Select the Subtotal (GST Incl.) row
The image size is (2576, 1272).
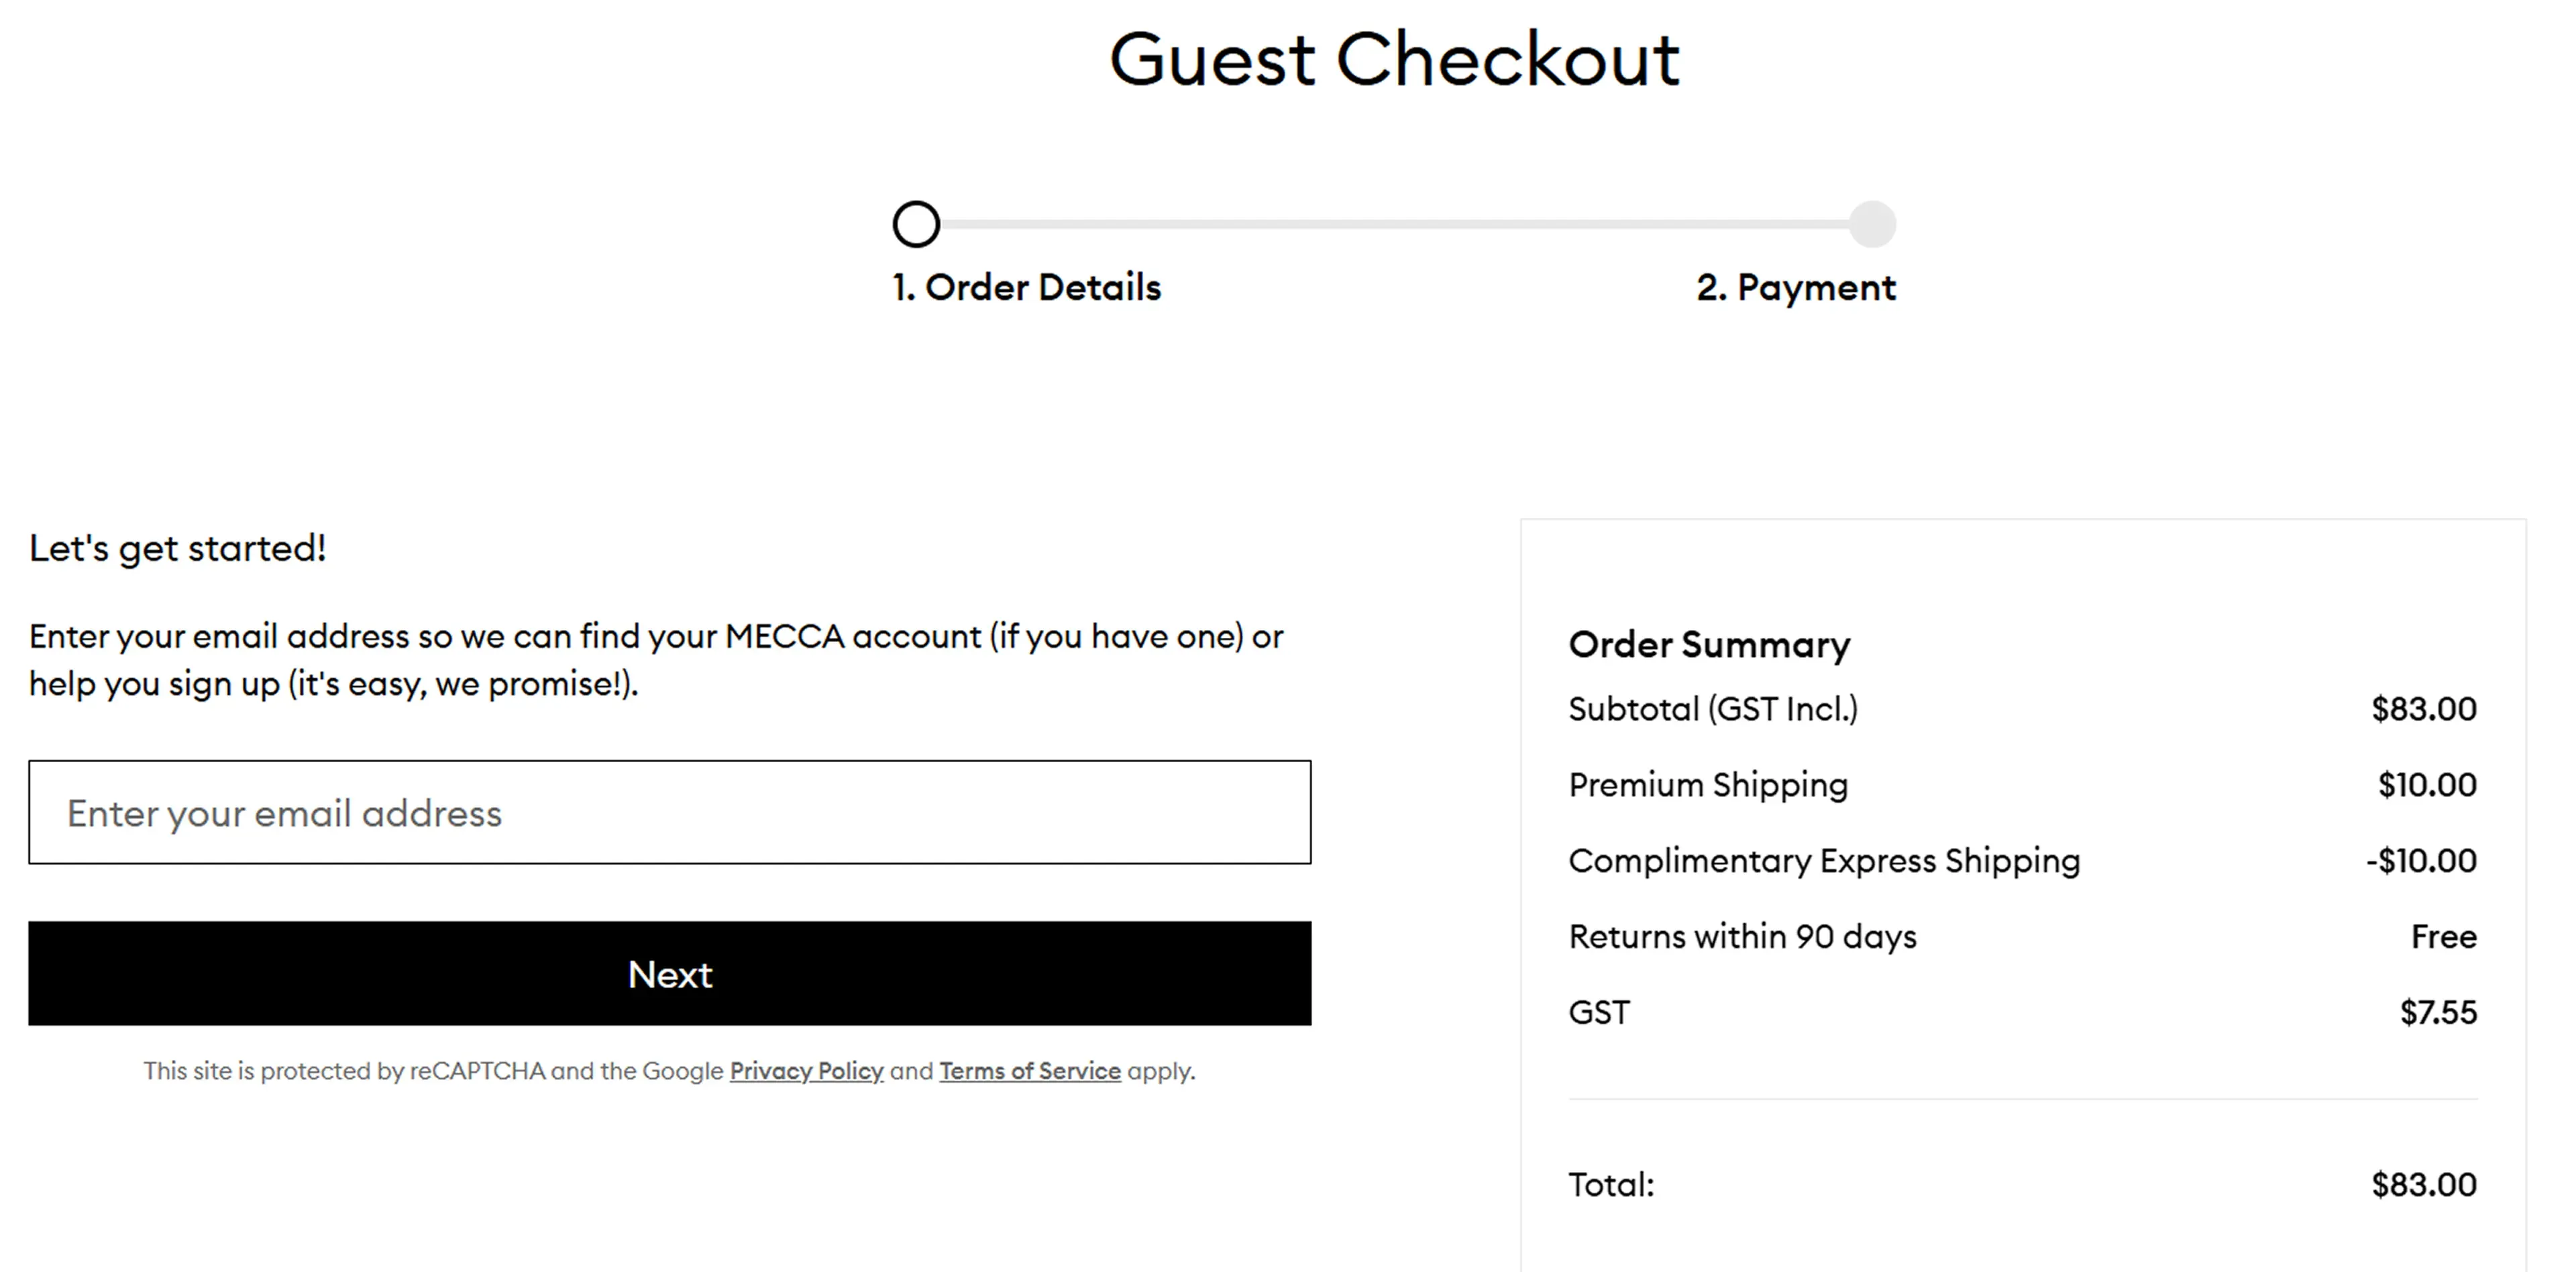tap(1714, 709)
